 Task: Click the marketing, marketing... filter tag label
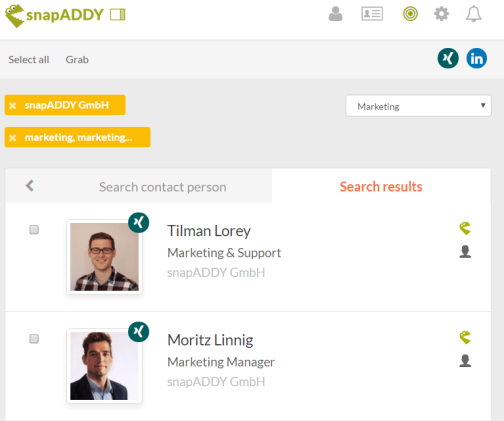[x=78, y=137]
